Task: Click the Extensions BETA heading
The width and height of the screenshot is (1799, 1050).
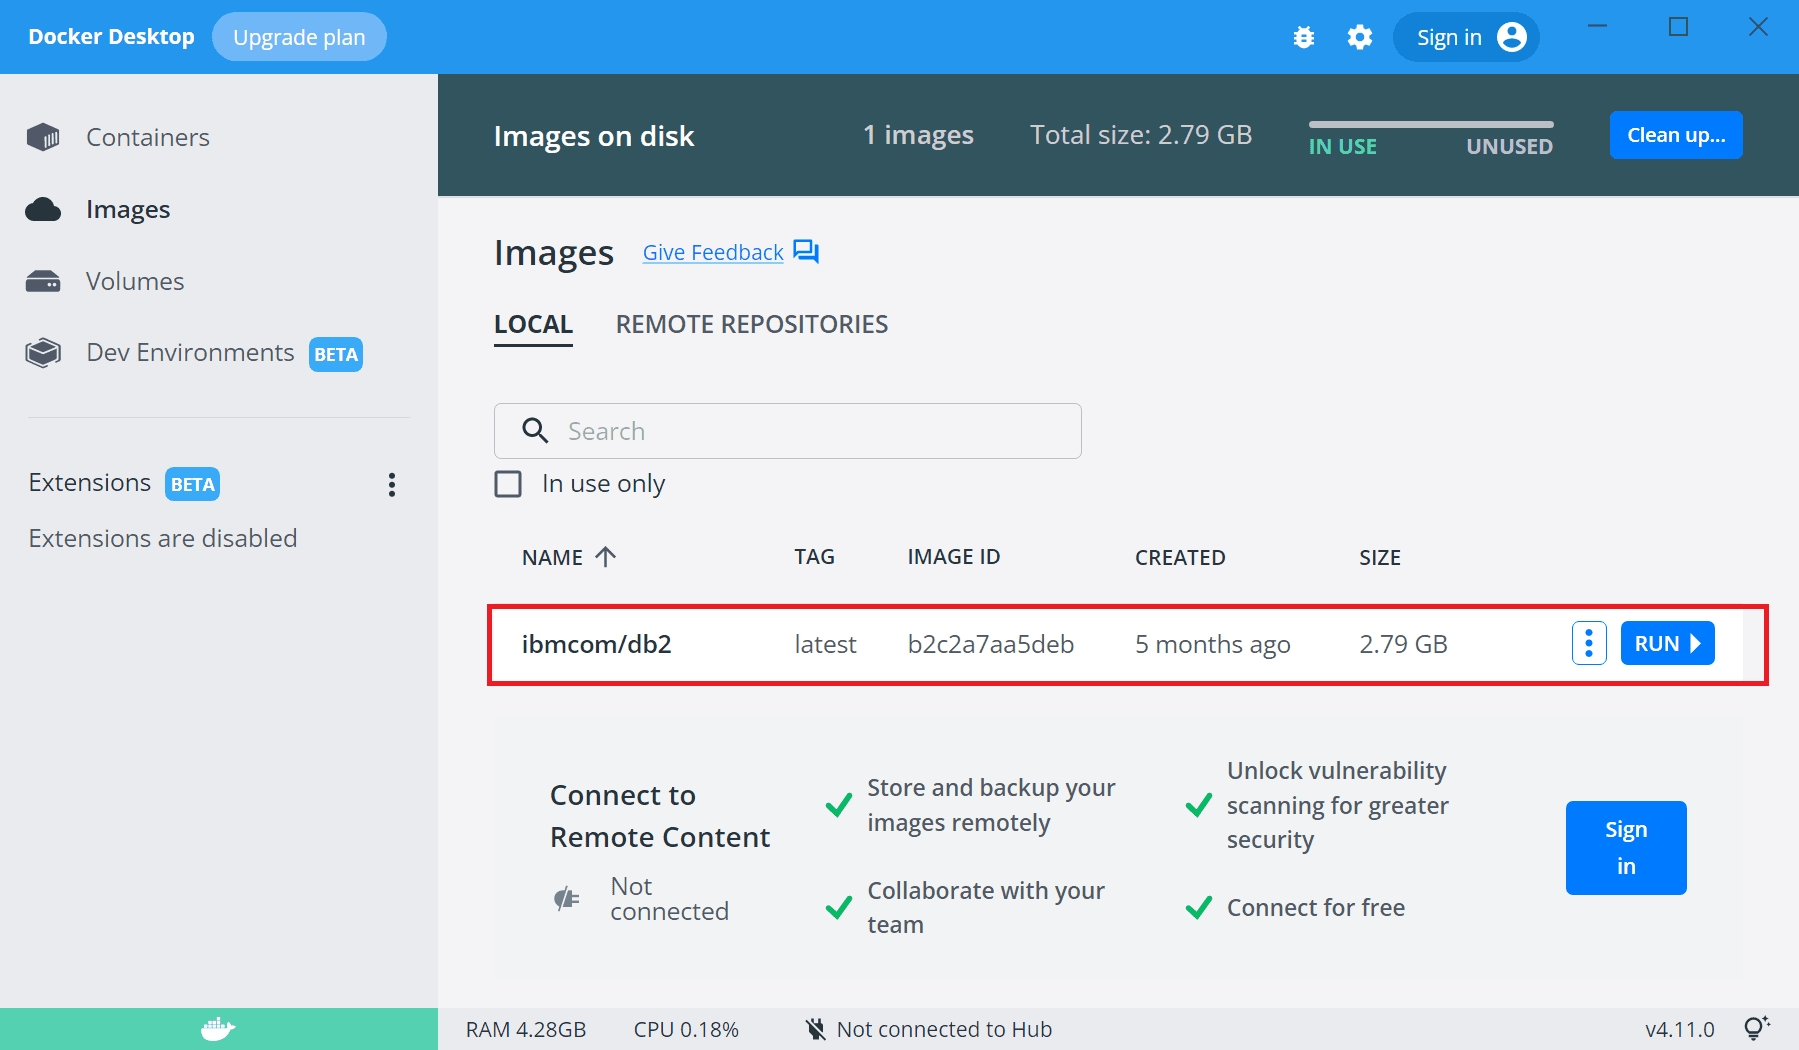Action: coord(124,483)
